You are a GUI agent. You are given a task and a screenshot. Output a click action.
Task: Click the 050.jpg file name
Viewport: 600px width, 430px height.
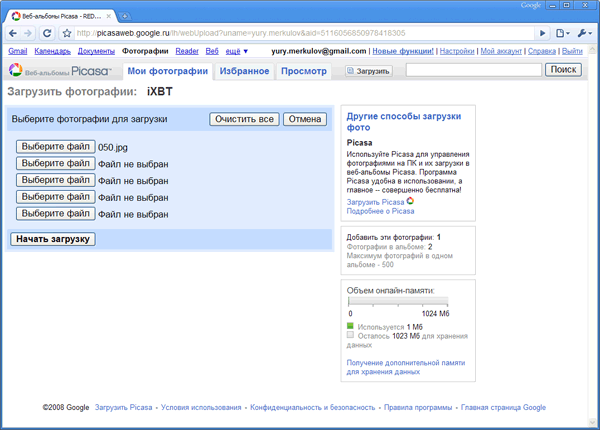[113, 147]
